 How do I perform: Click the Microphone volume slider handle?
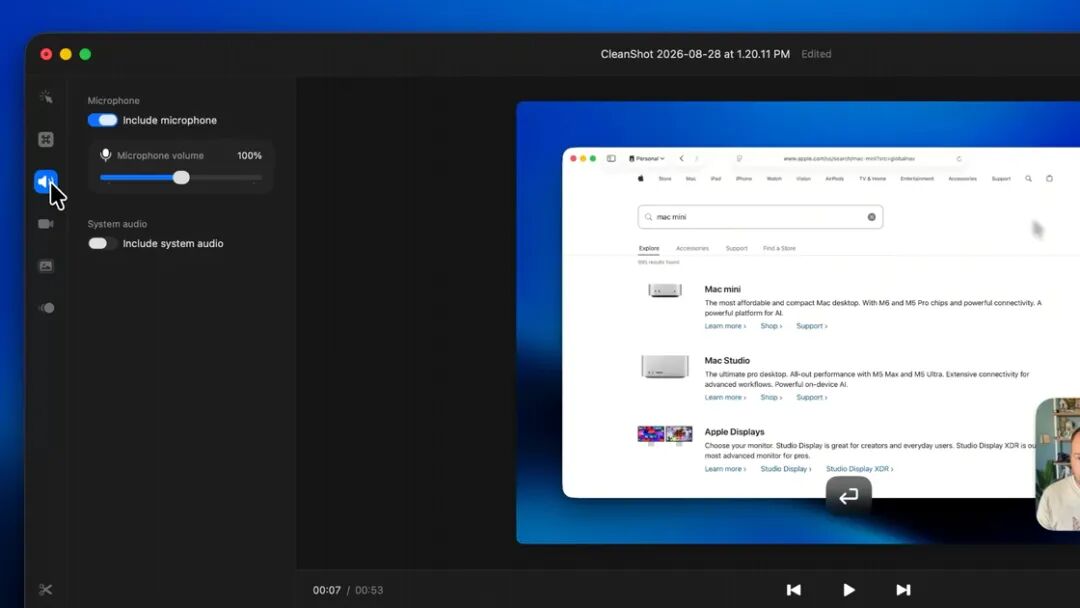(x=181, y=178)
